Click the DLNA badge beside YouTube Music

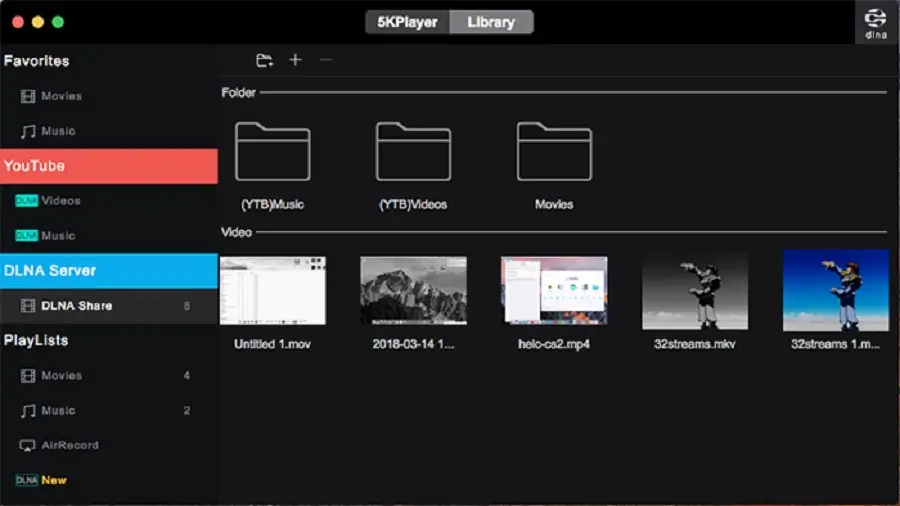pyautogui.click(x=26, y=236)
